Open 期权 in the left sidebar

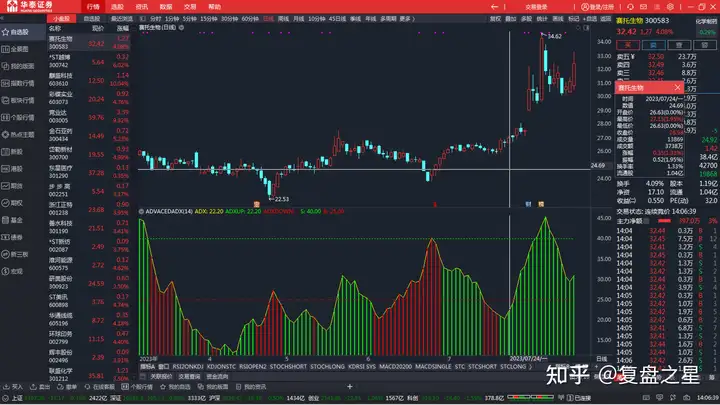pos(13,203)
